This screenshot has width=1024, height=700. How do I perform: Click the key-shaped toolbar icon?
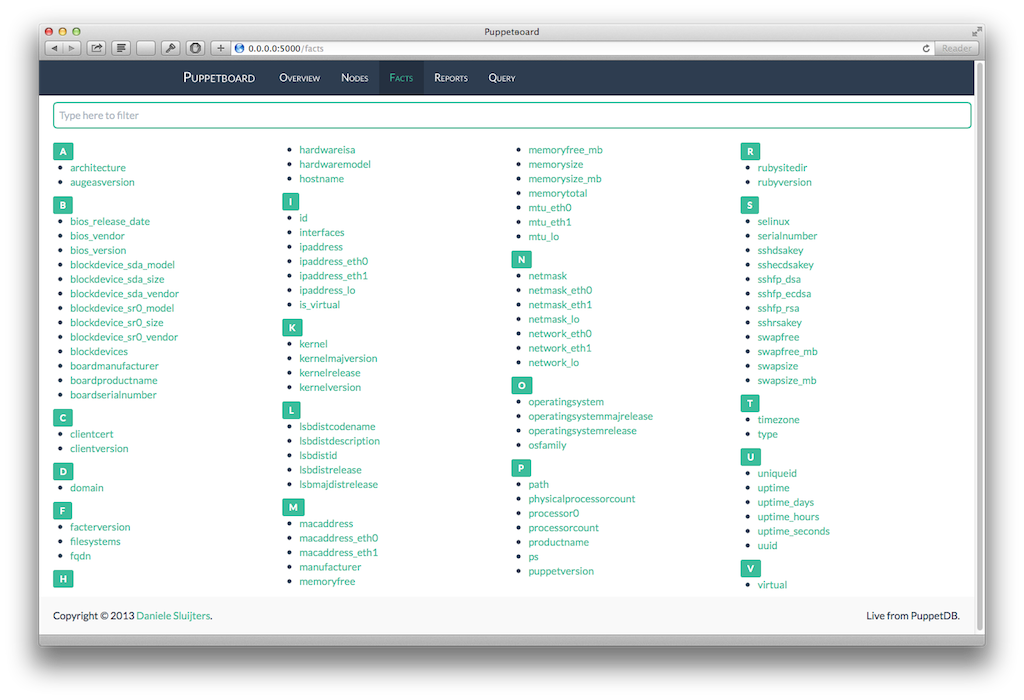point(170,48)
